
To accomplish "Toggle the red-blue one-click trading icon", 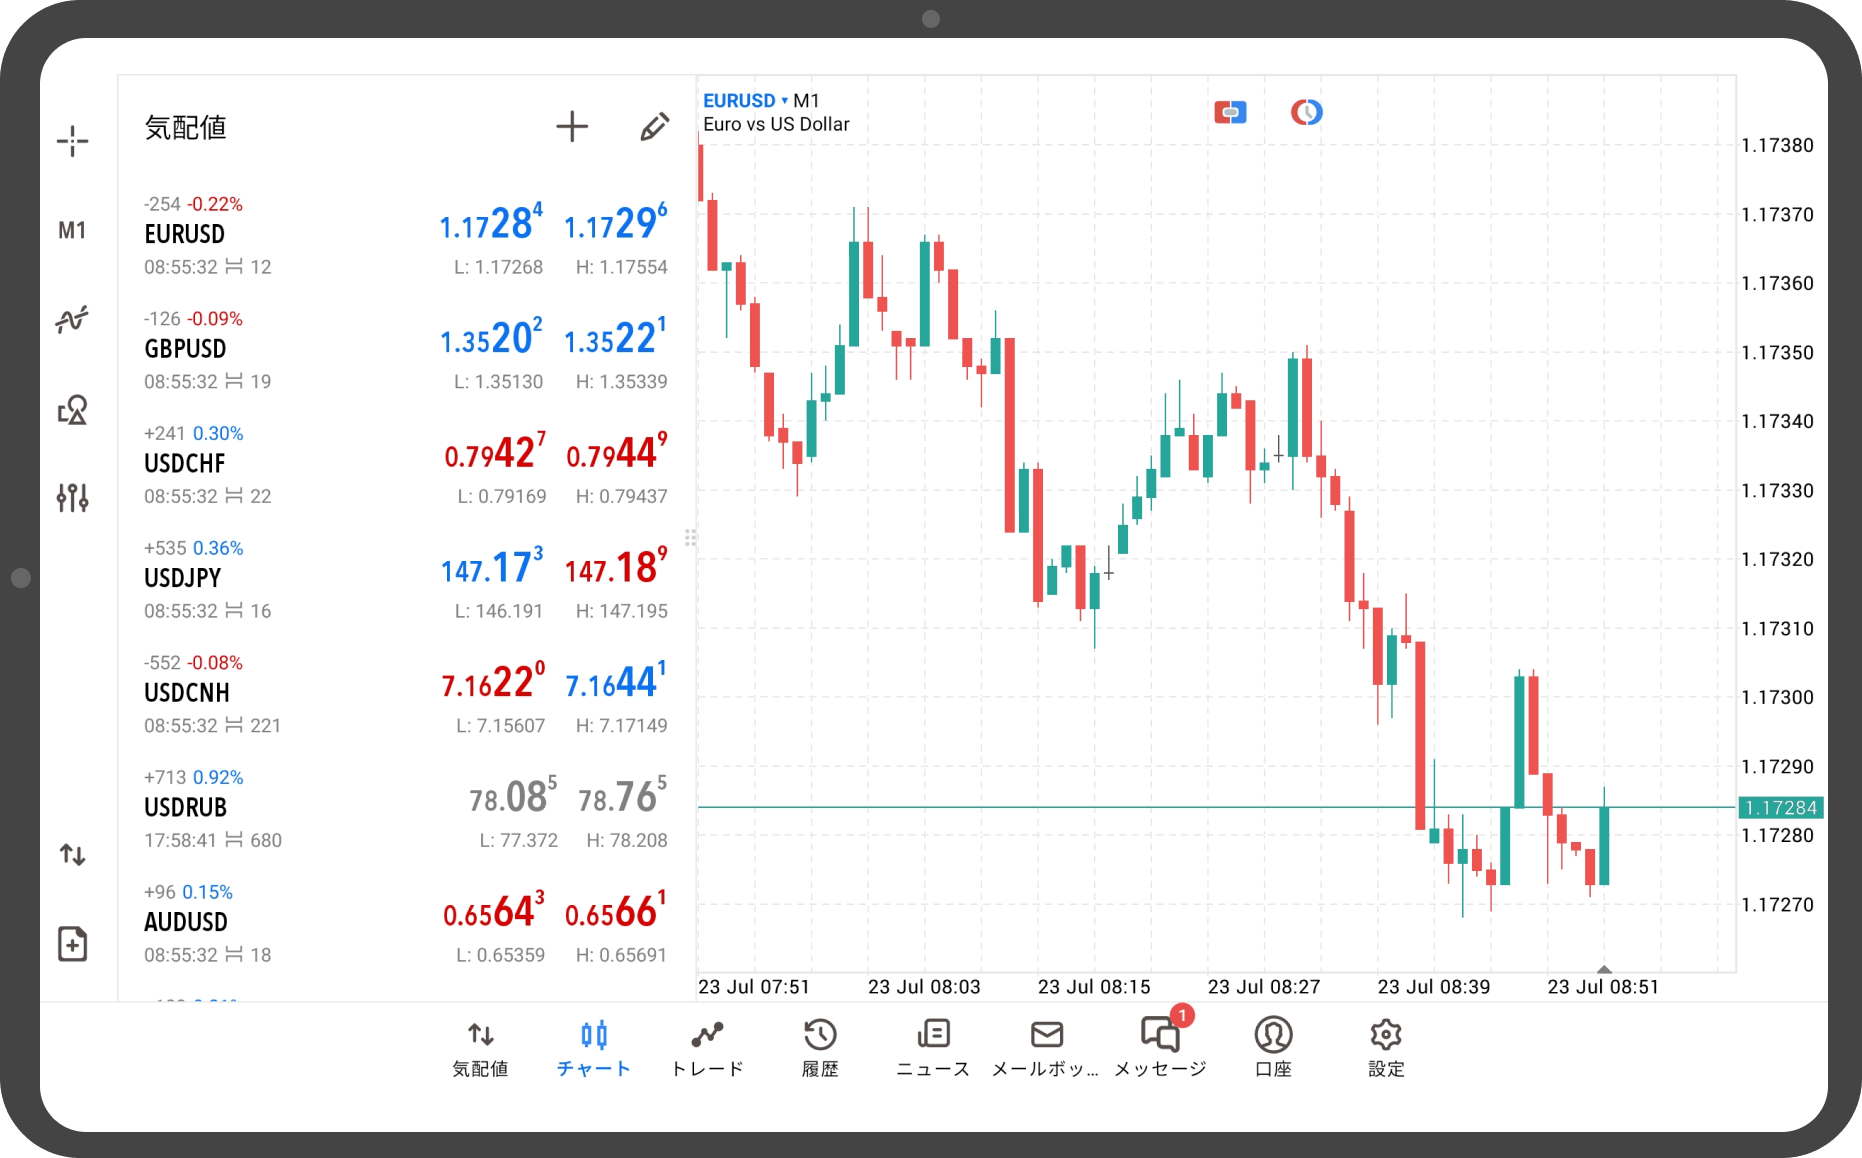I will coord(1230,112).
